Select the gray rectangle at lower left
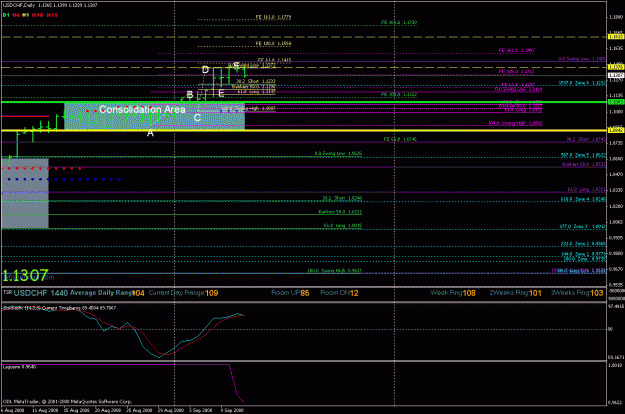This screenshot has height=414, width=625. (25, 194)
